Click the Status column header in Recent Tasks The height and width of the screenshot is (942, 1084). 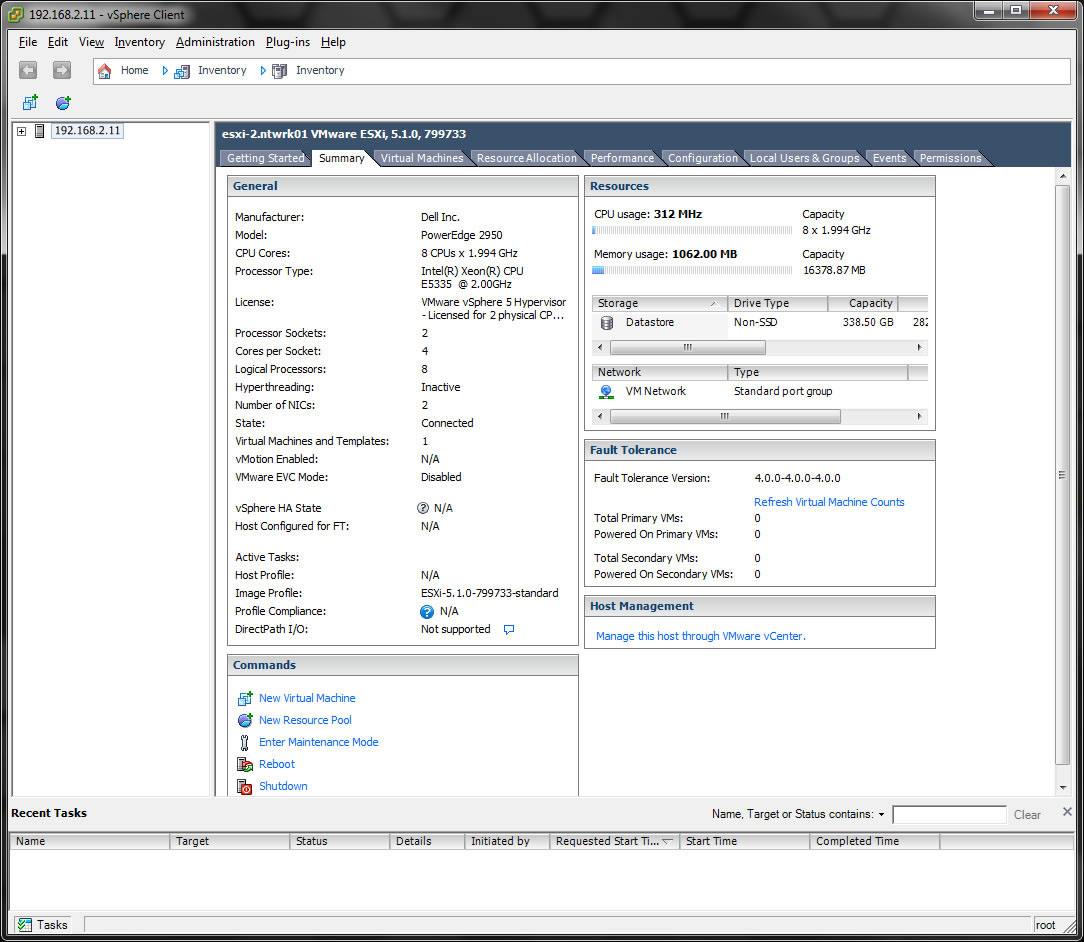pyautogui.click(x=339, y=841)
